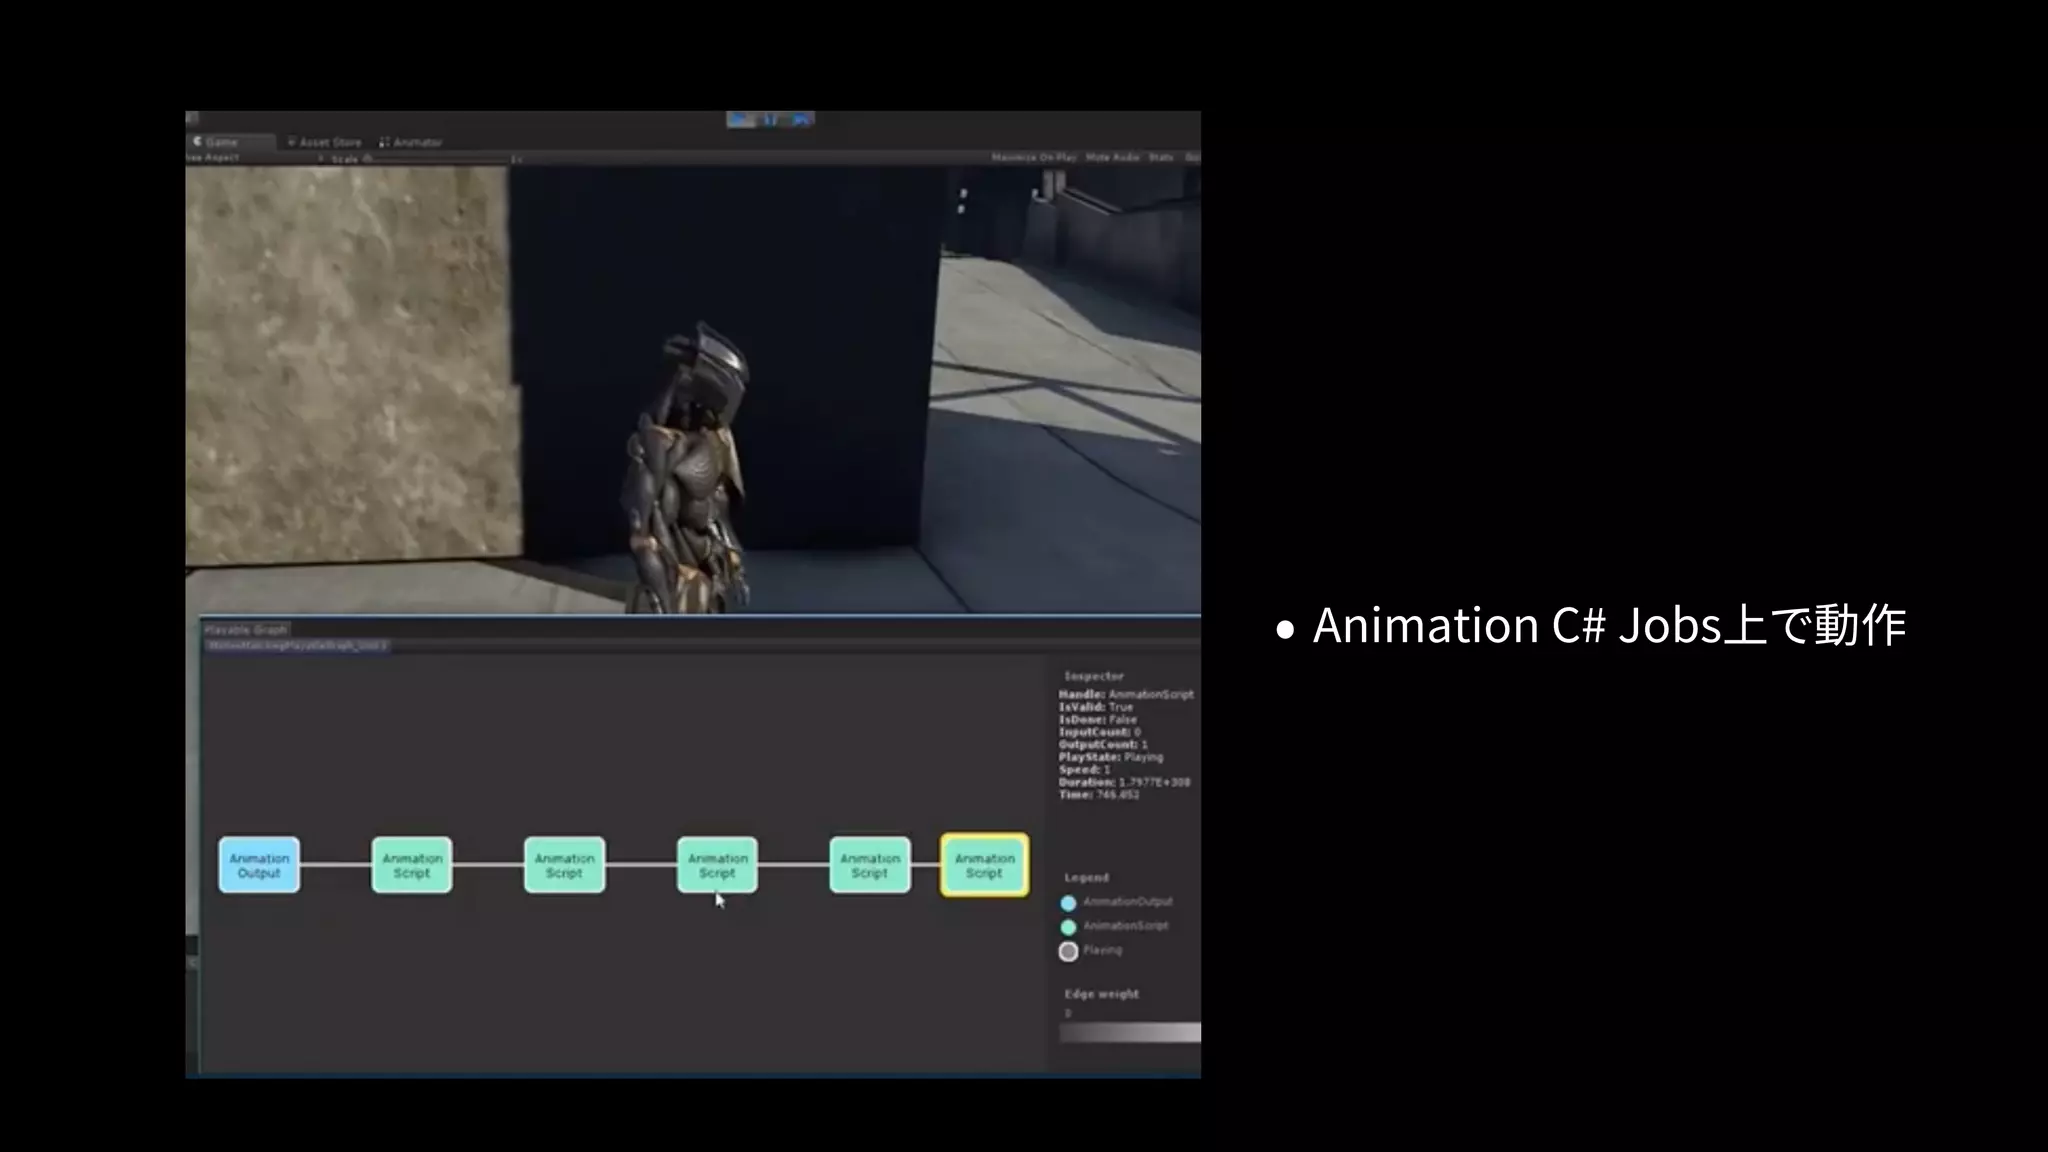Select the blue Animation Output node

[259, 865]
